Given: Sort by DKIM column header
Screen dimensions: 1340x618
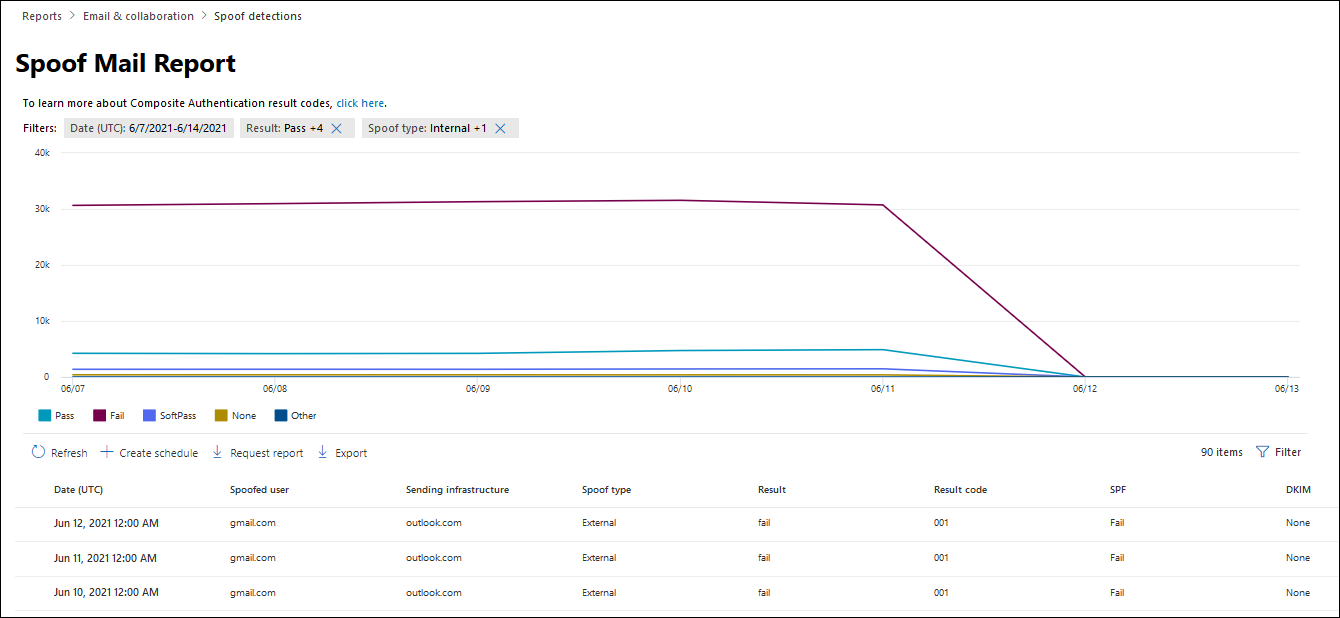Looking at the screenshot, I should pyautogui.click(x=1298, y=490).
